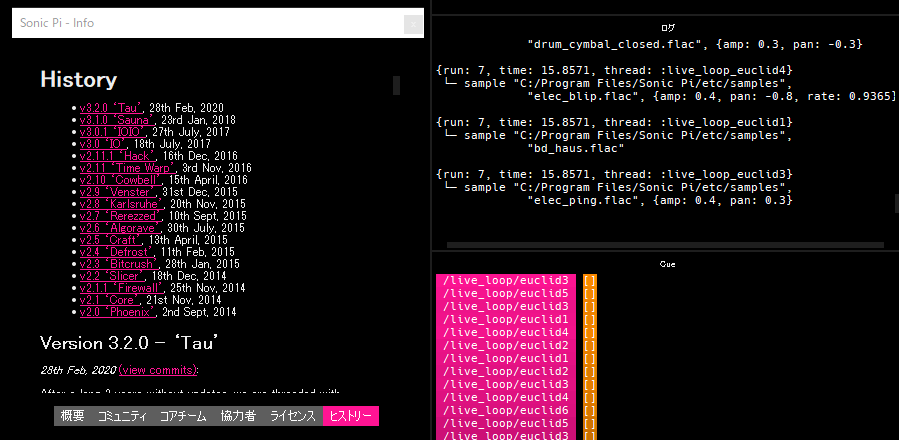Show the ライセンス tab

coord(293,416)
